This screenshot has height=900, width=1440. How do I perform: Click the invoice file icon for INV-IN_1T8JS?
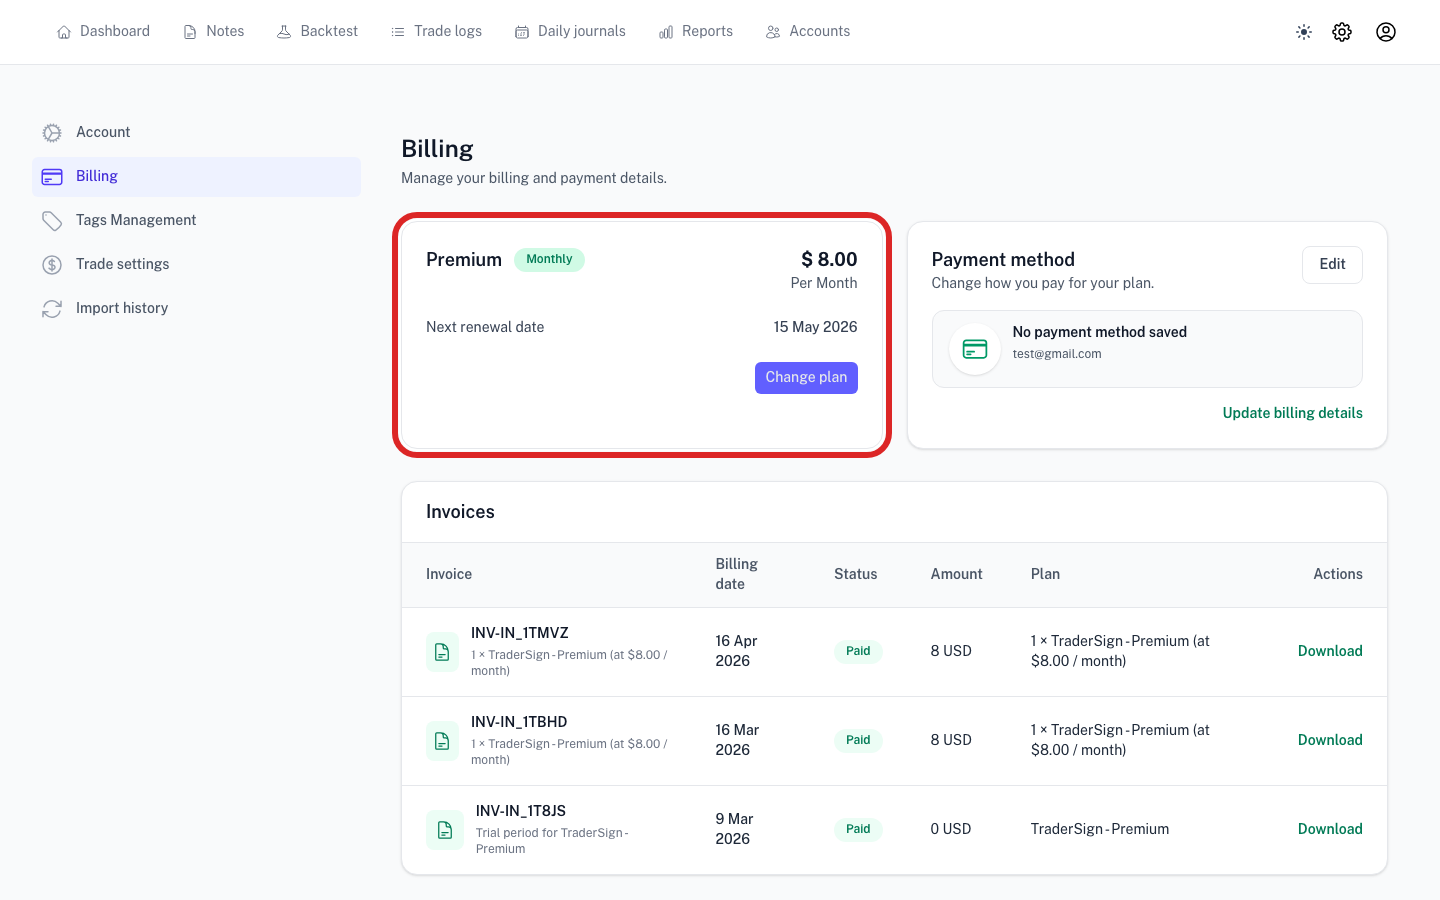pos(444,829)
